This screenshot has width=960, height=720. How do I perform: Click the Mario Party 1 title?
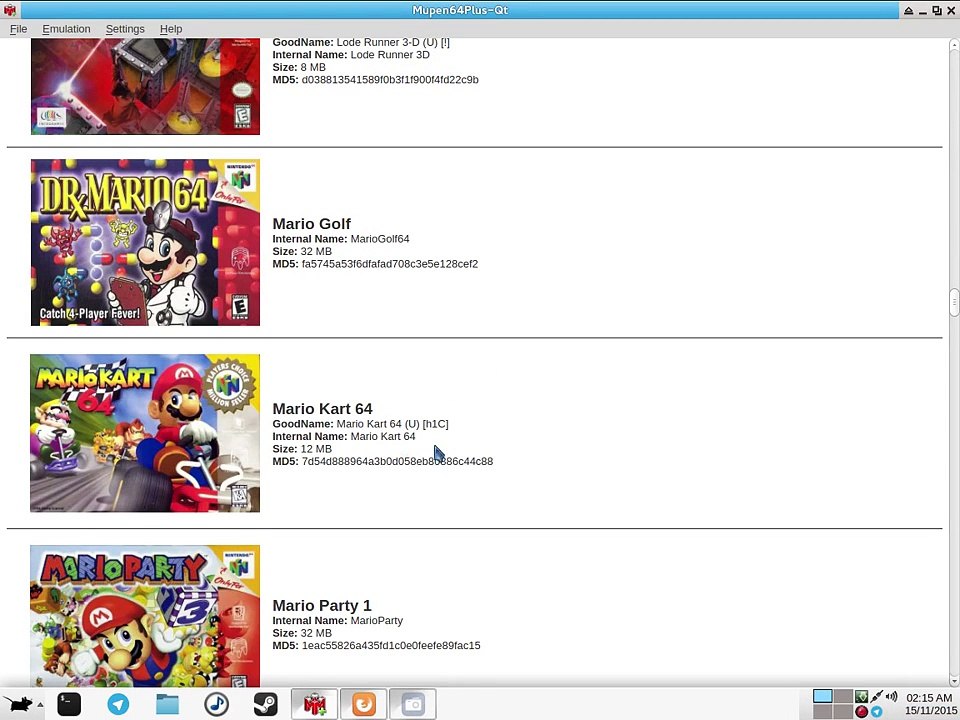(322, 606)
